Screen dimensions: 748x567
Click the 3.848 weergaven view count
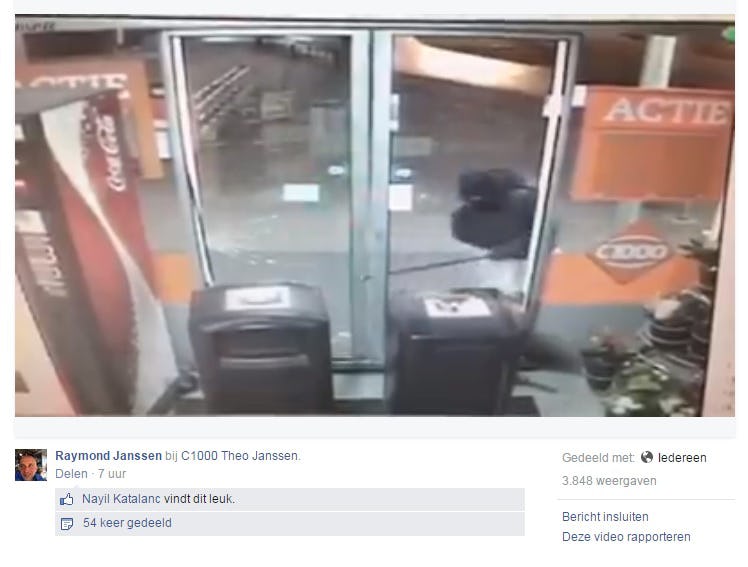609,481
